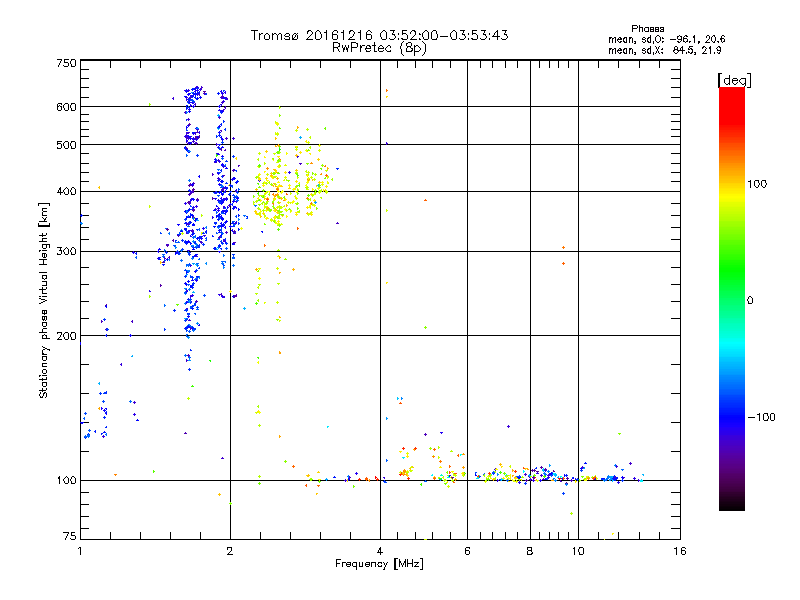800x600 pixels.
Task: Click the "RwPretec (8p)" subtitle
Action: pyautogui.click(x=379, y=48)
